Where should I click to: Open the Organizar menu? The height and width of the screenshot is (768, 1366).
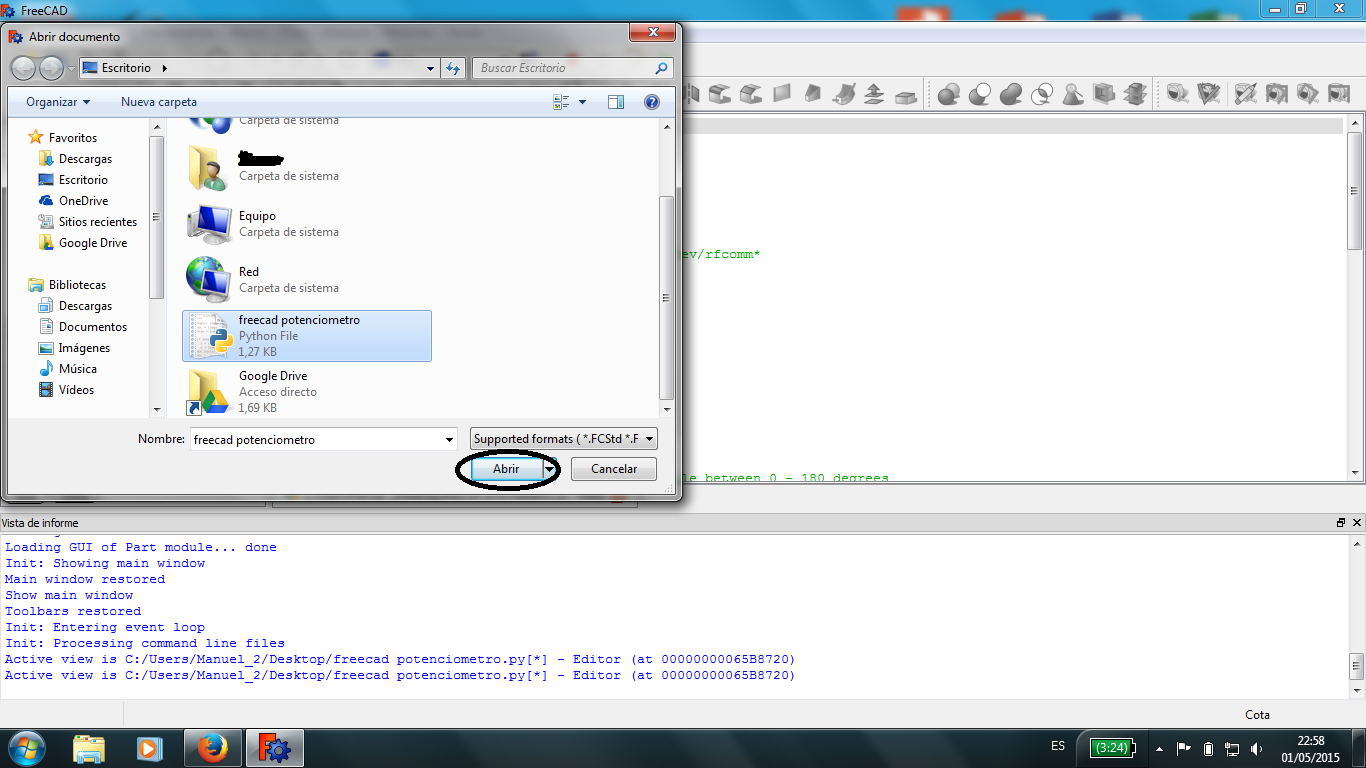[x=58, y=102]
